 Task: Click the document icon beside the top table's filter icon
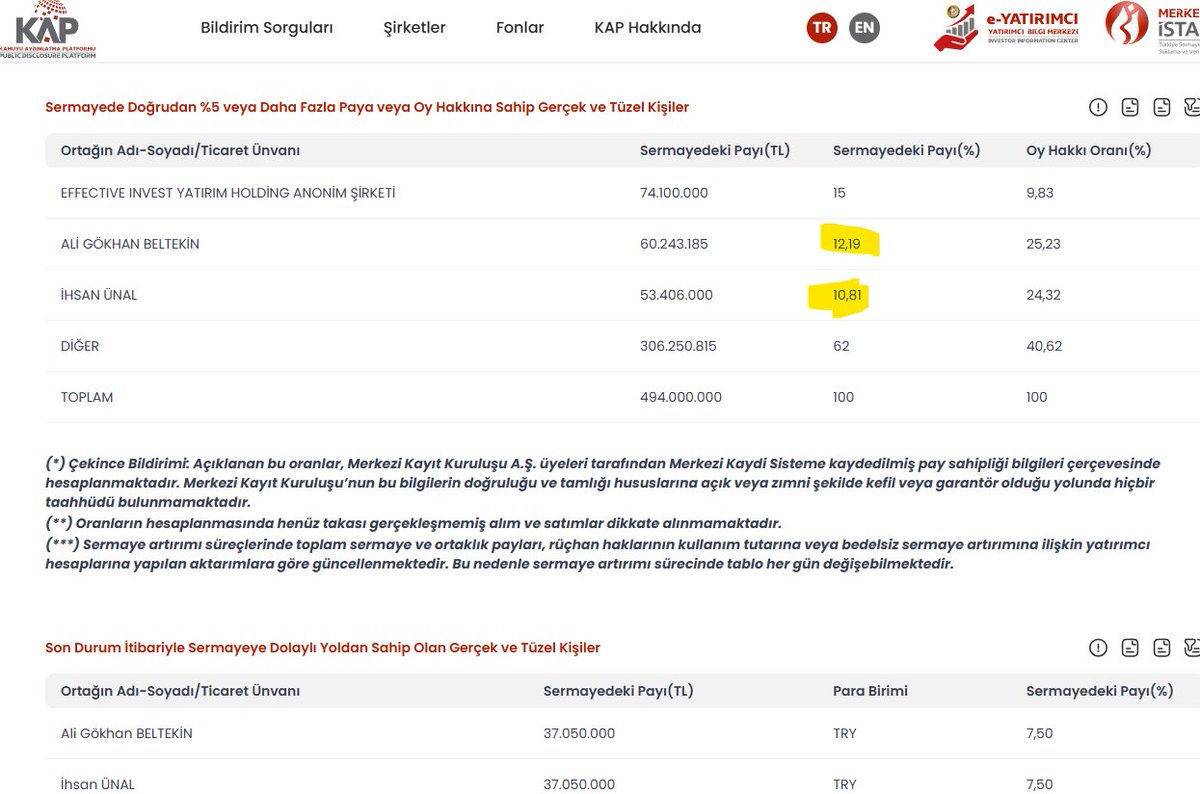(x=1162, y=107)
